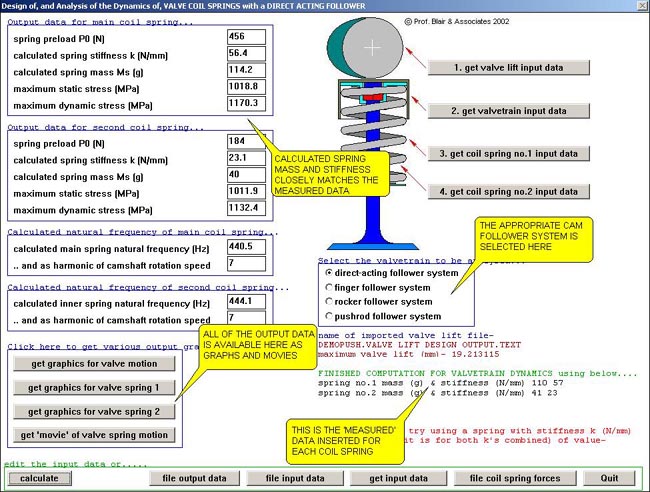Screen dimensions: 650x492
Task: Click file input data button
Action: coord(295,478)
